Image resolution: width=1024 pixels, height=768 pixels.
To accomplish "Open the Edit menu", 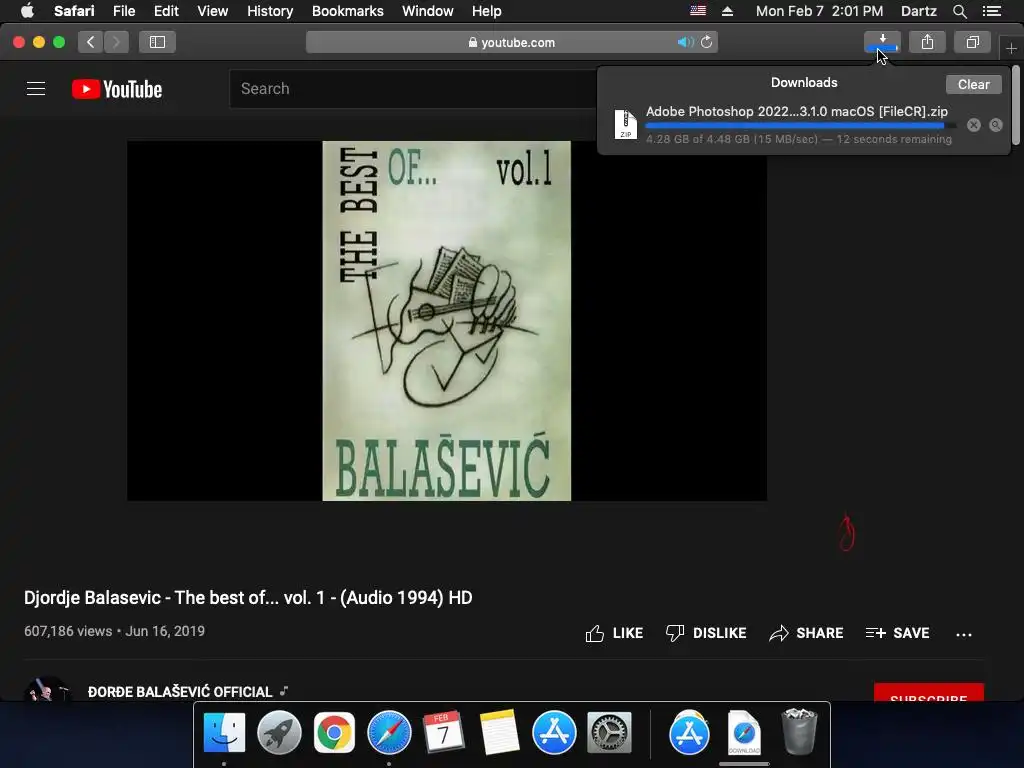I will [166, 11].
